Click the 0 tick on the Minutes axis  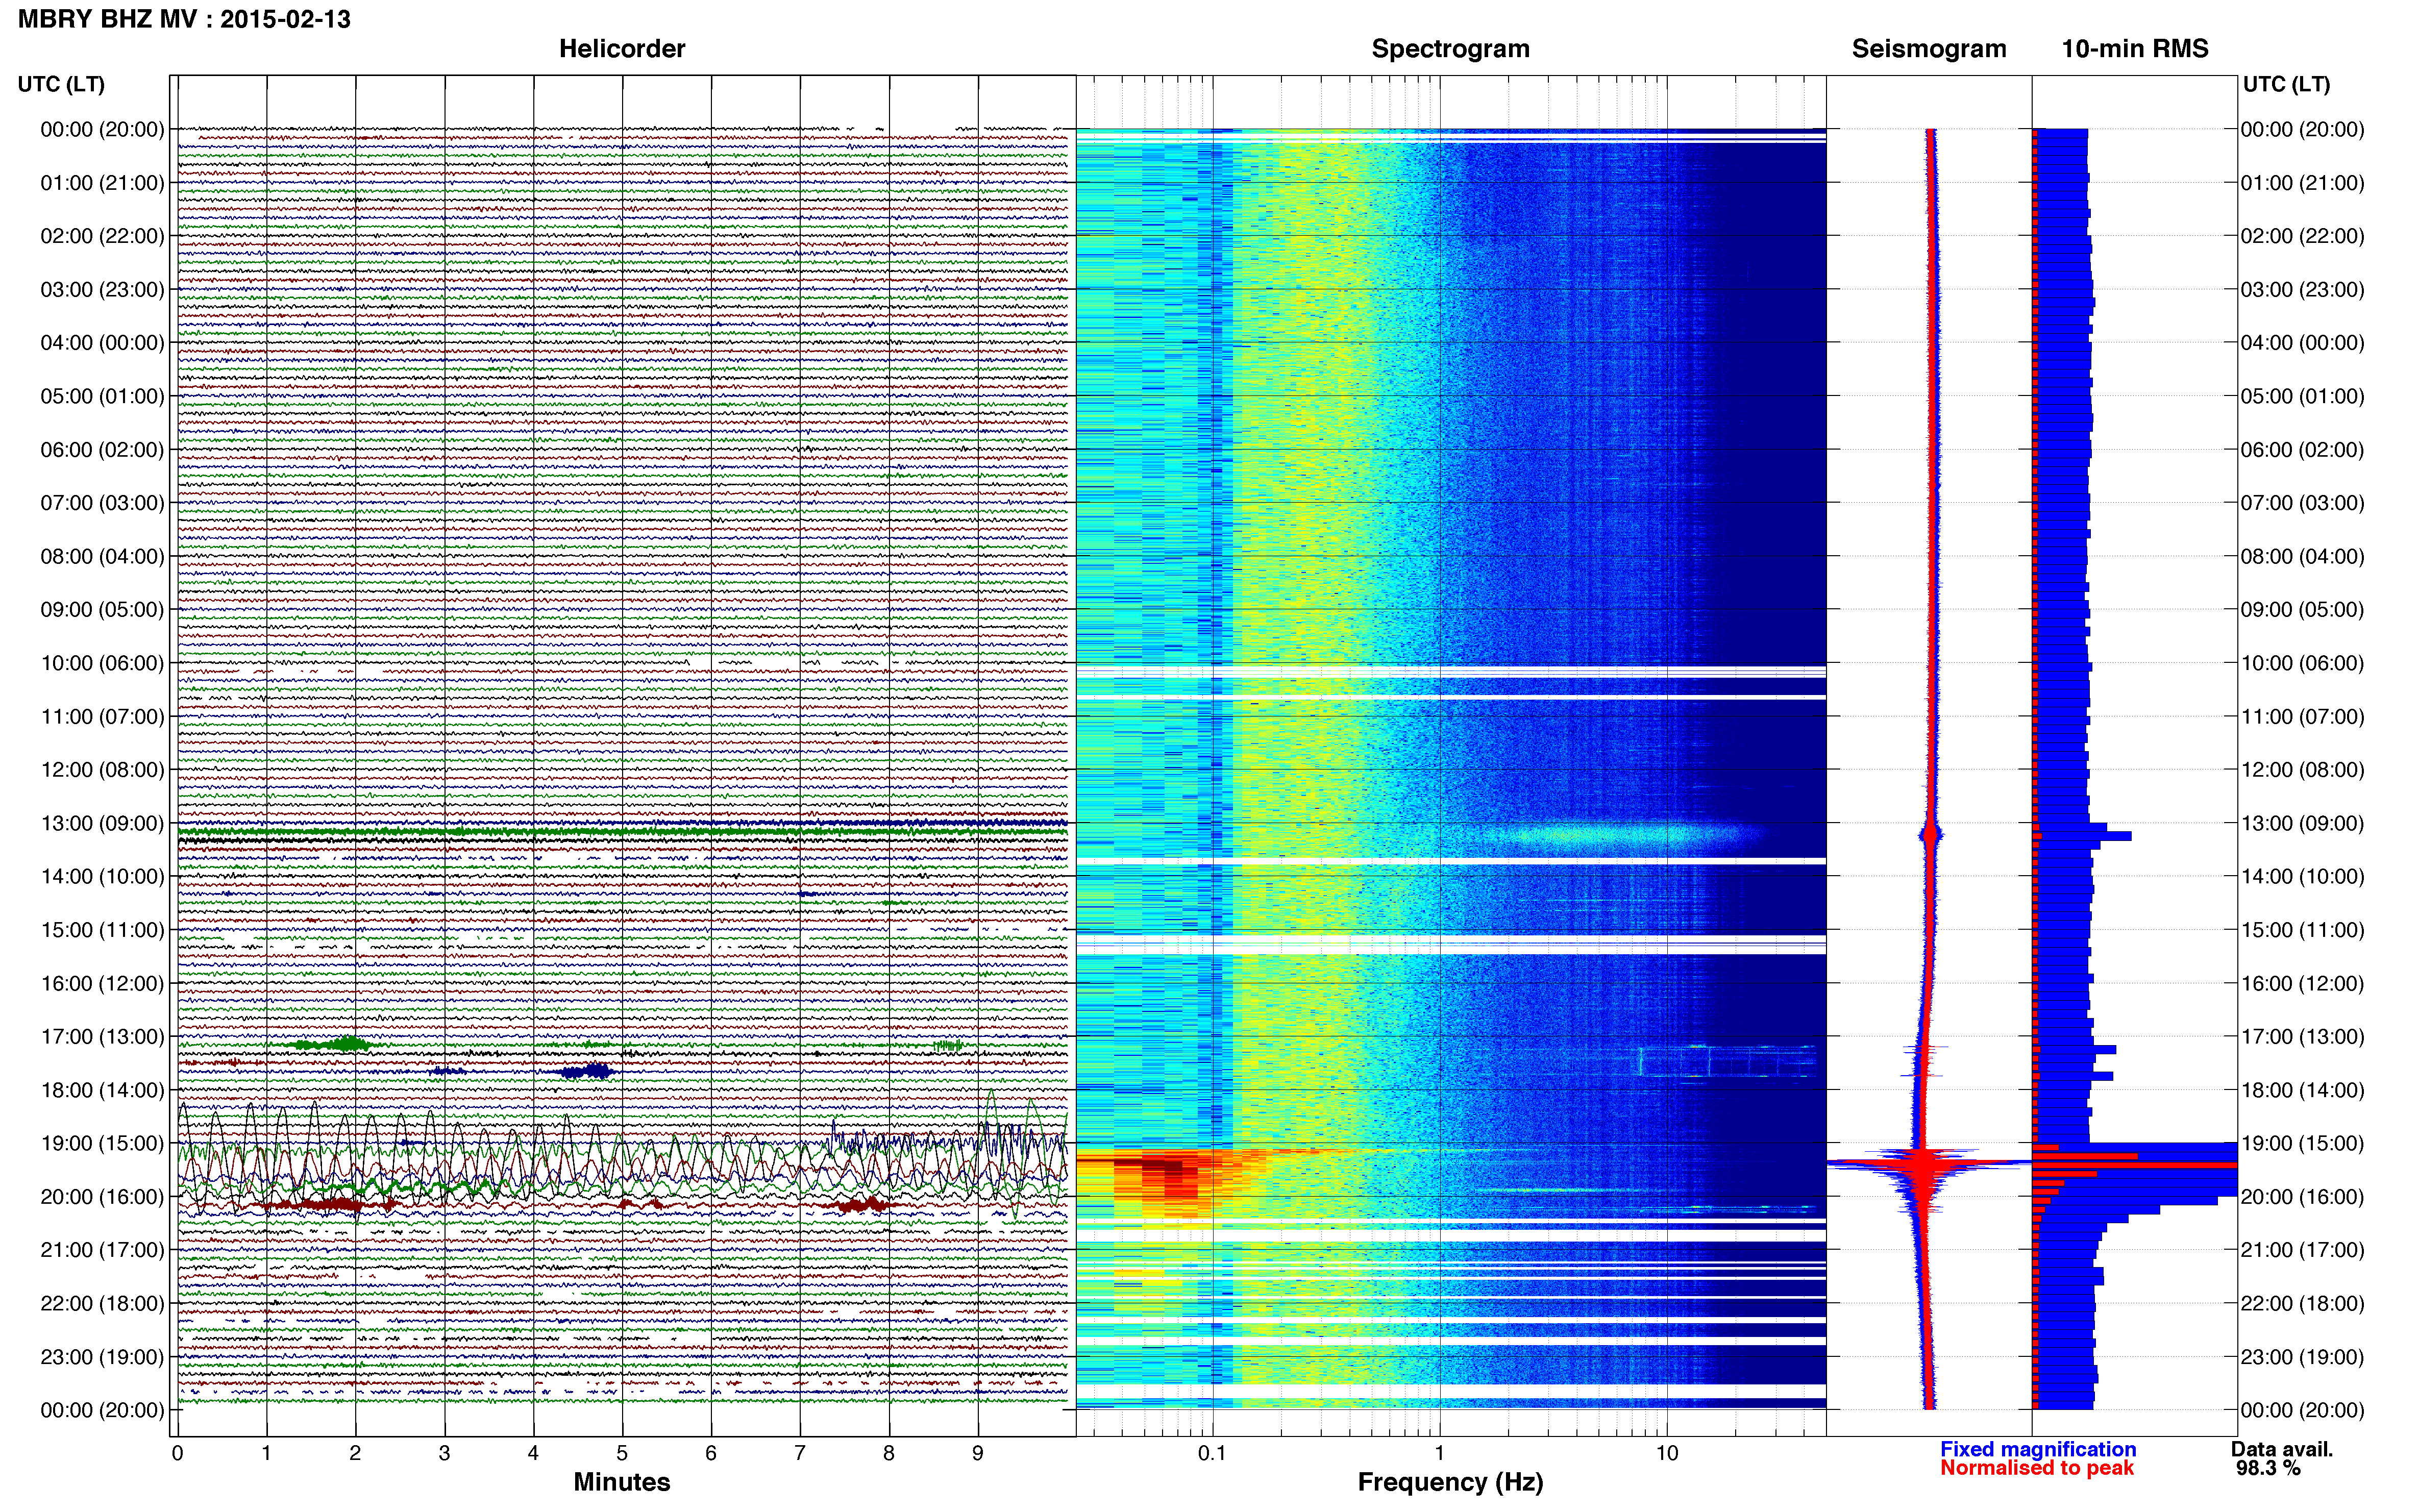tap(177, 1454)
